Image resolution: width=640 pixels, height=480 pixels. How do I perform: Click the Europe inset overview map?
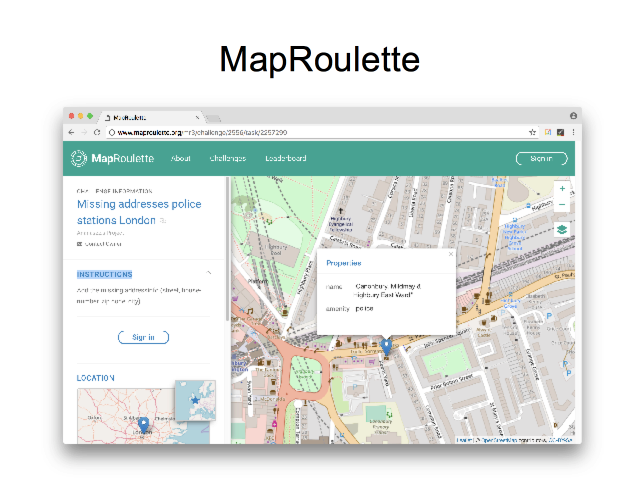(196, 400)
